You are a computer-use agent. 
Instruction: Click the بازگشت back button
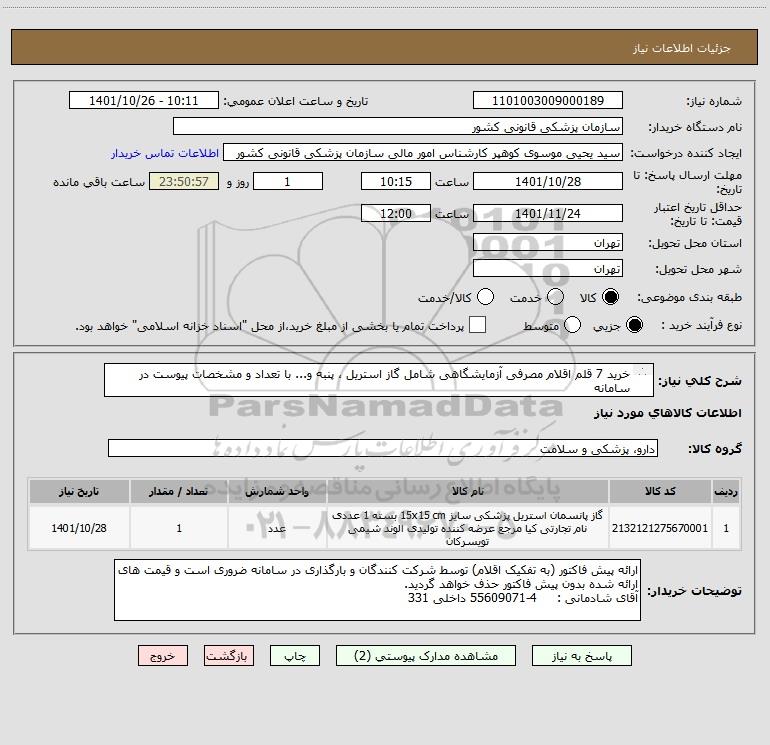229,656
